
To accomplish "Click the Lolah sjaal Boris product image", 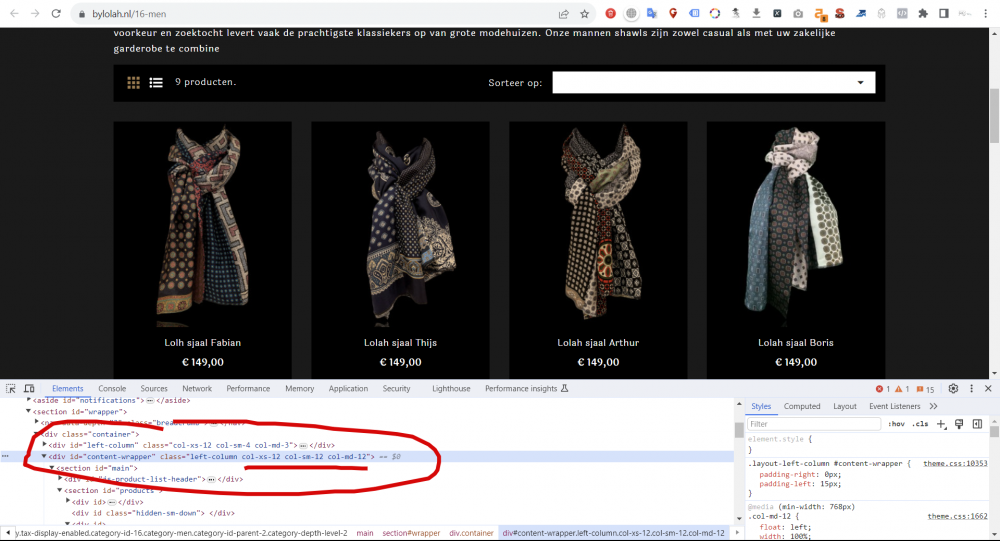I will coord(795,222).
